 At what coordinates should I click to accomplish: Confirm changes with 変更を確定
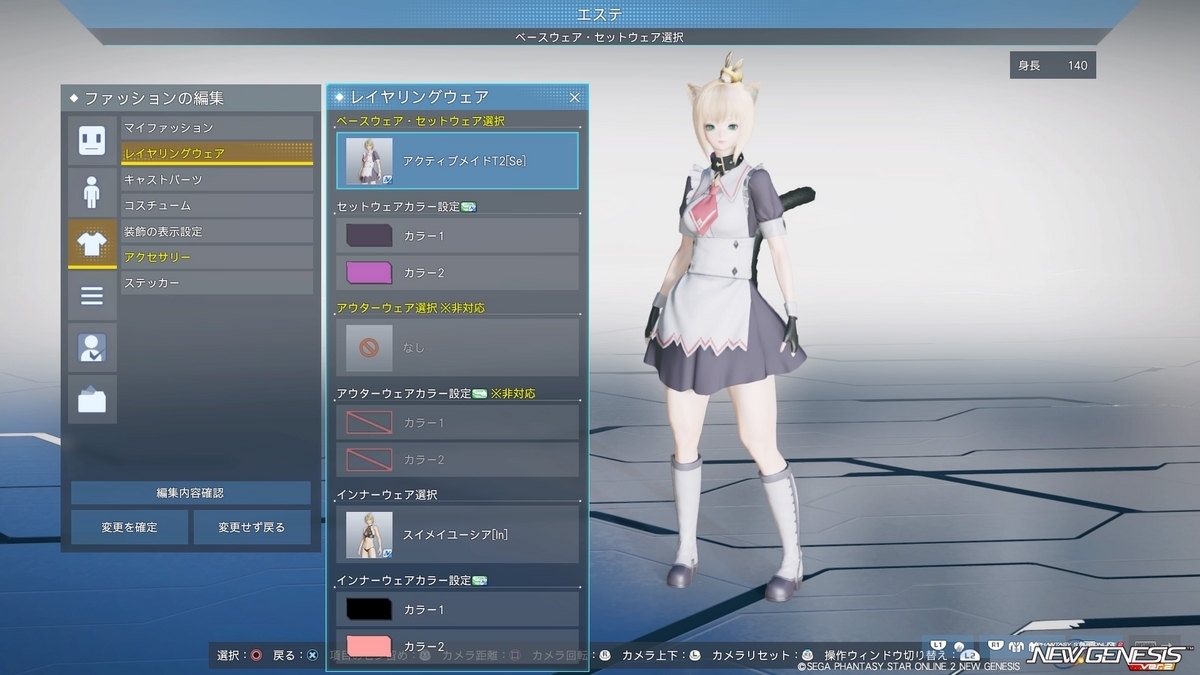pyautogui.click(x=129, y=527)
